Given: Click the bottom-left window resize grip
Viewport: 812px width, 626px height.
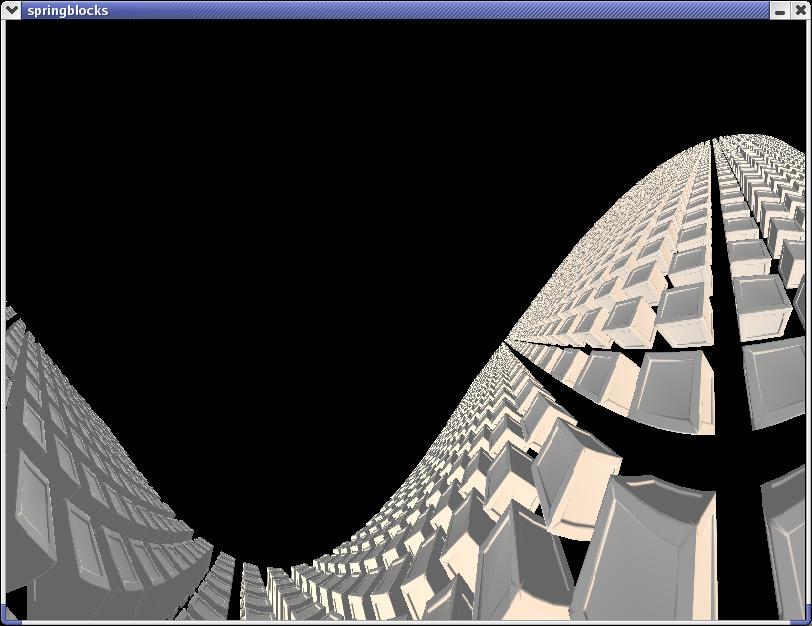Looking at the screenshot, I should click(8, 616).
